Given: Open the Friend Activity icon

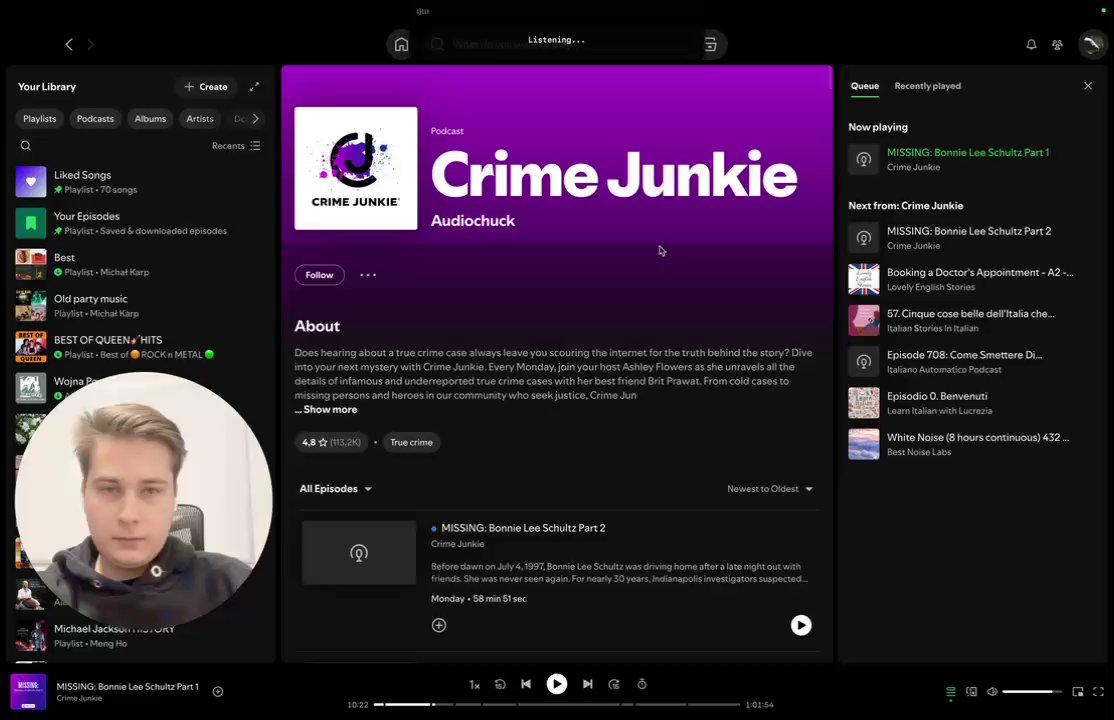Looking at the screenshot, I should pos(1057,44).
